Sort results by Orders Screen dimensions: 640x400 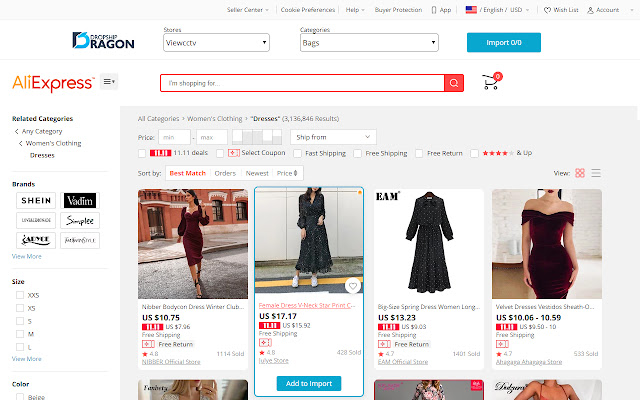click(225, 173)
